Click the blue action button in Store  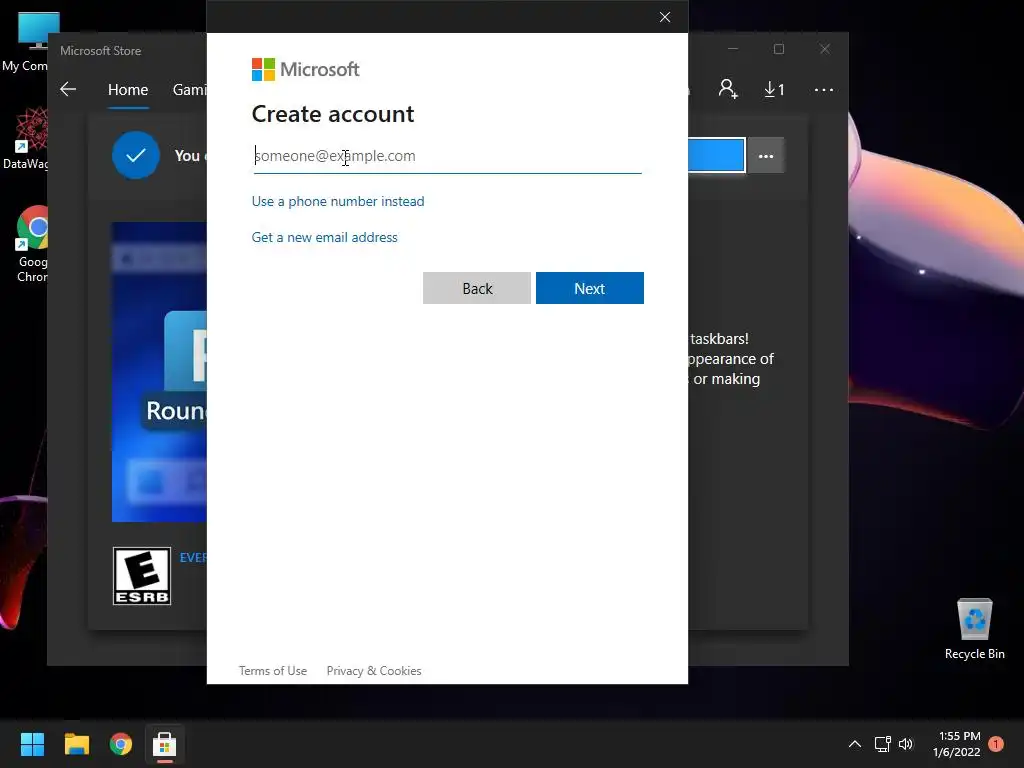click(716, 155)
